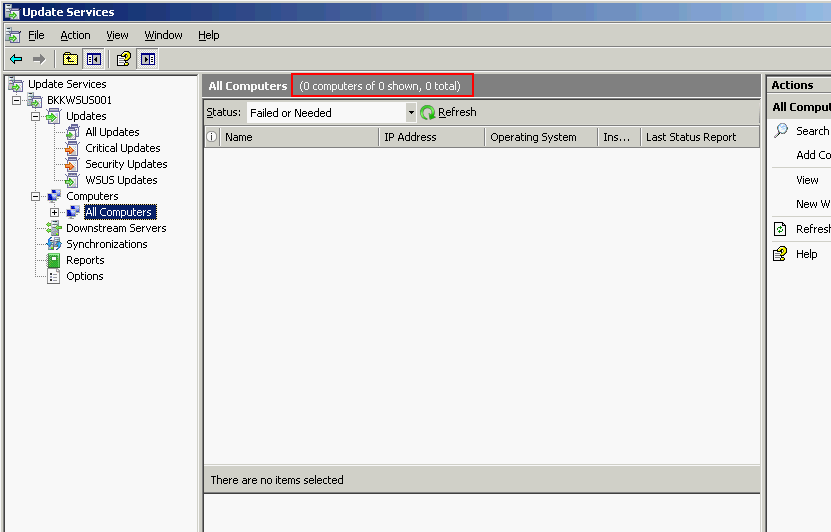
Task: Click the Help icon in Actions pane
Action: [780, 254]
